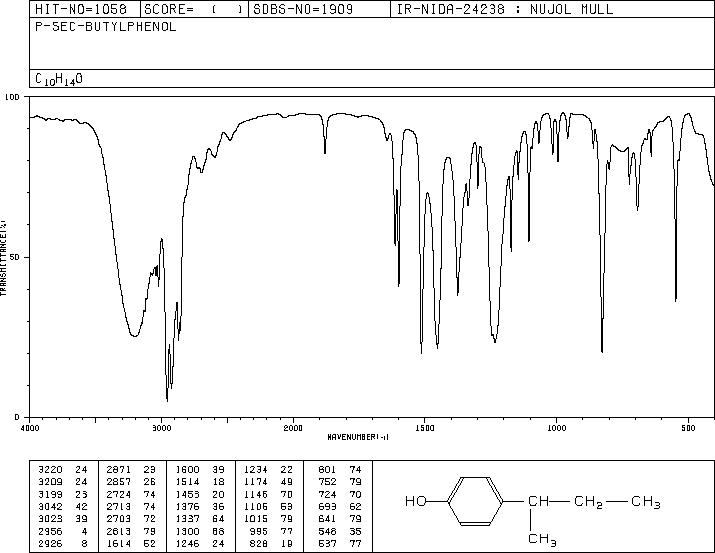
Task: Select the 537 peak entry
Action: click(340, 544)
